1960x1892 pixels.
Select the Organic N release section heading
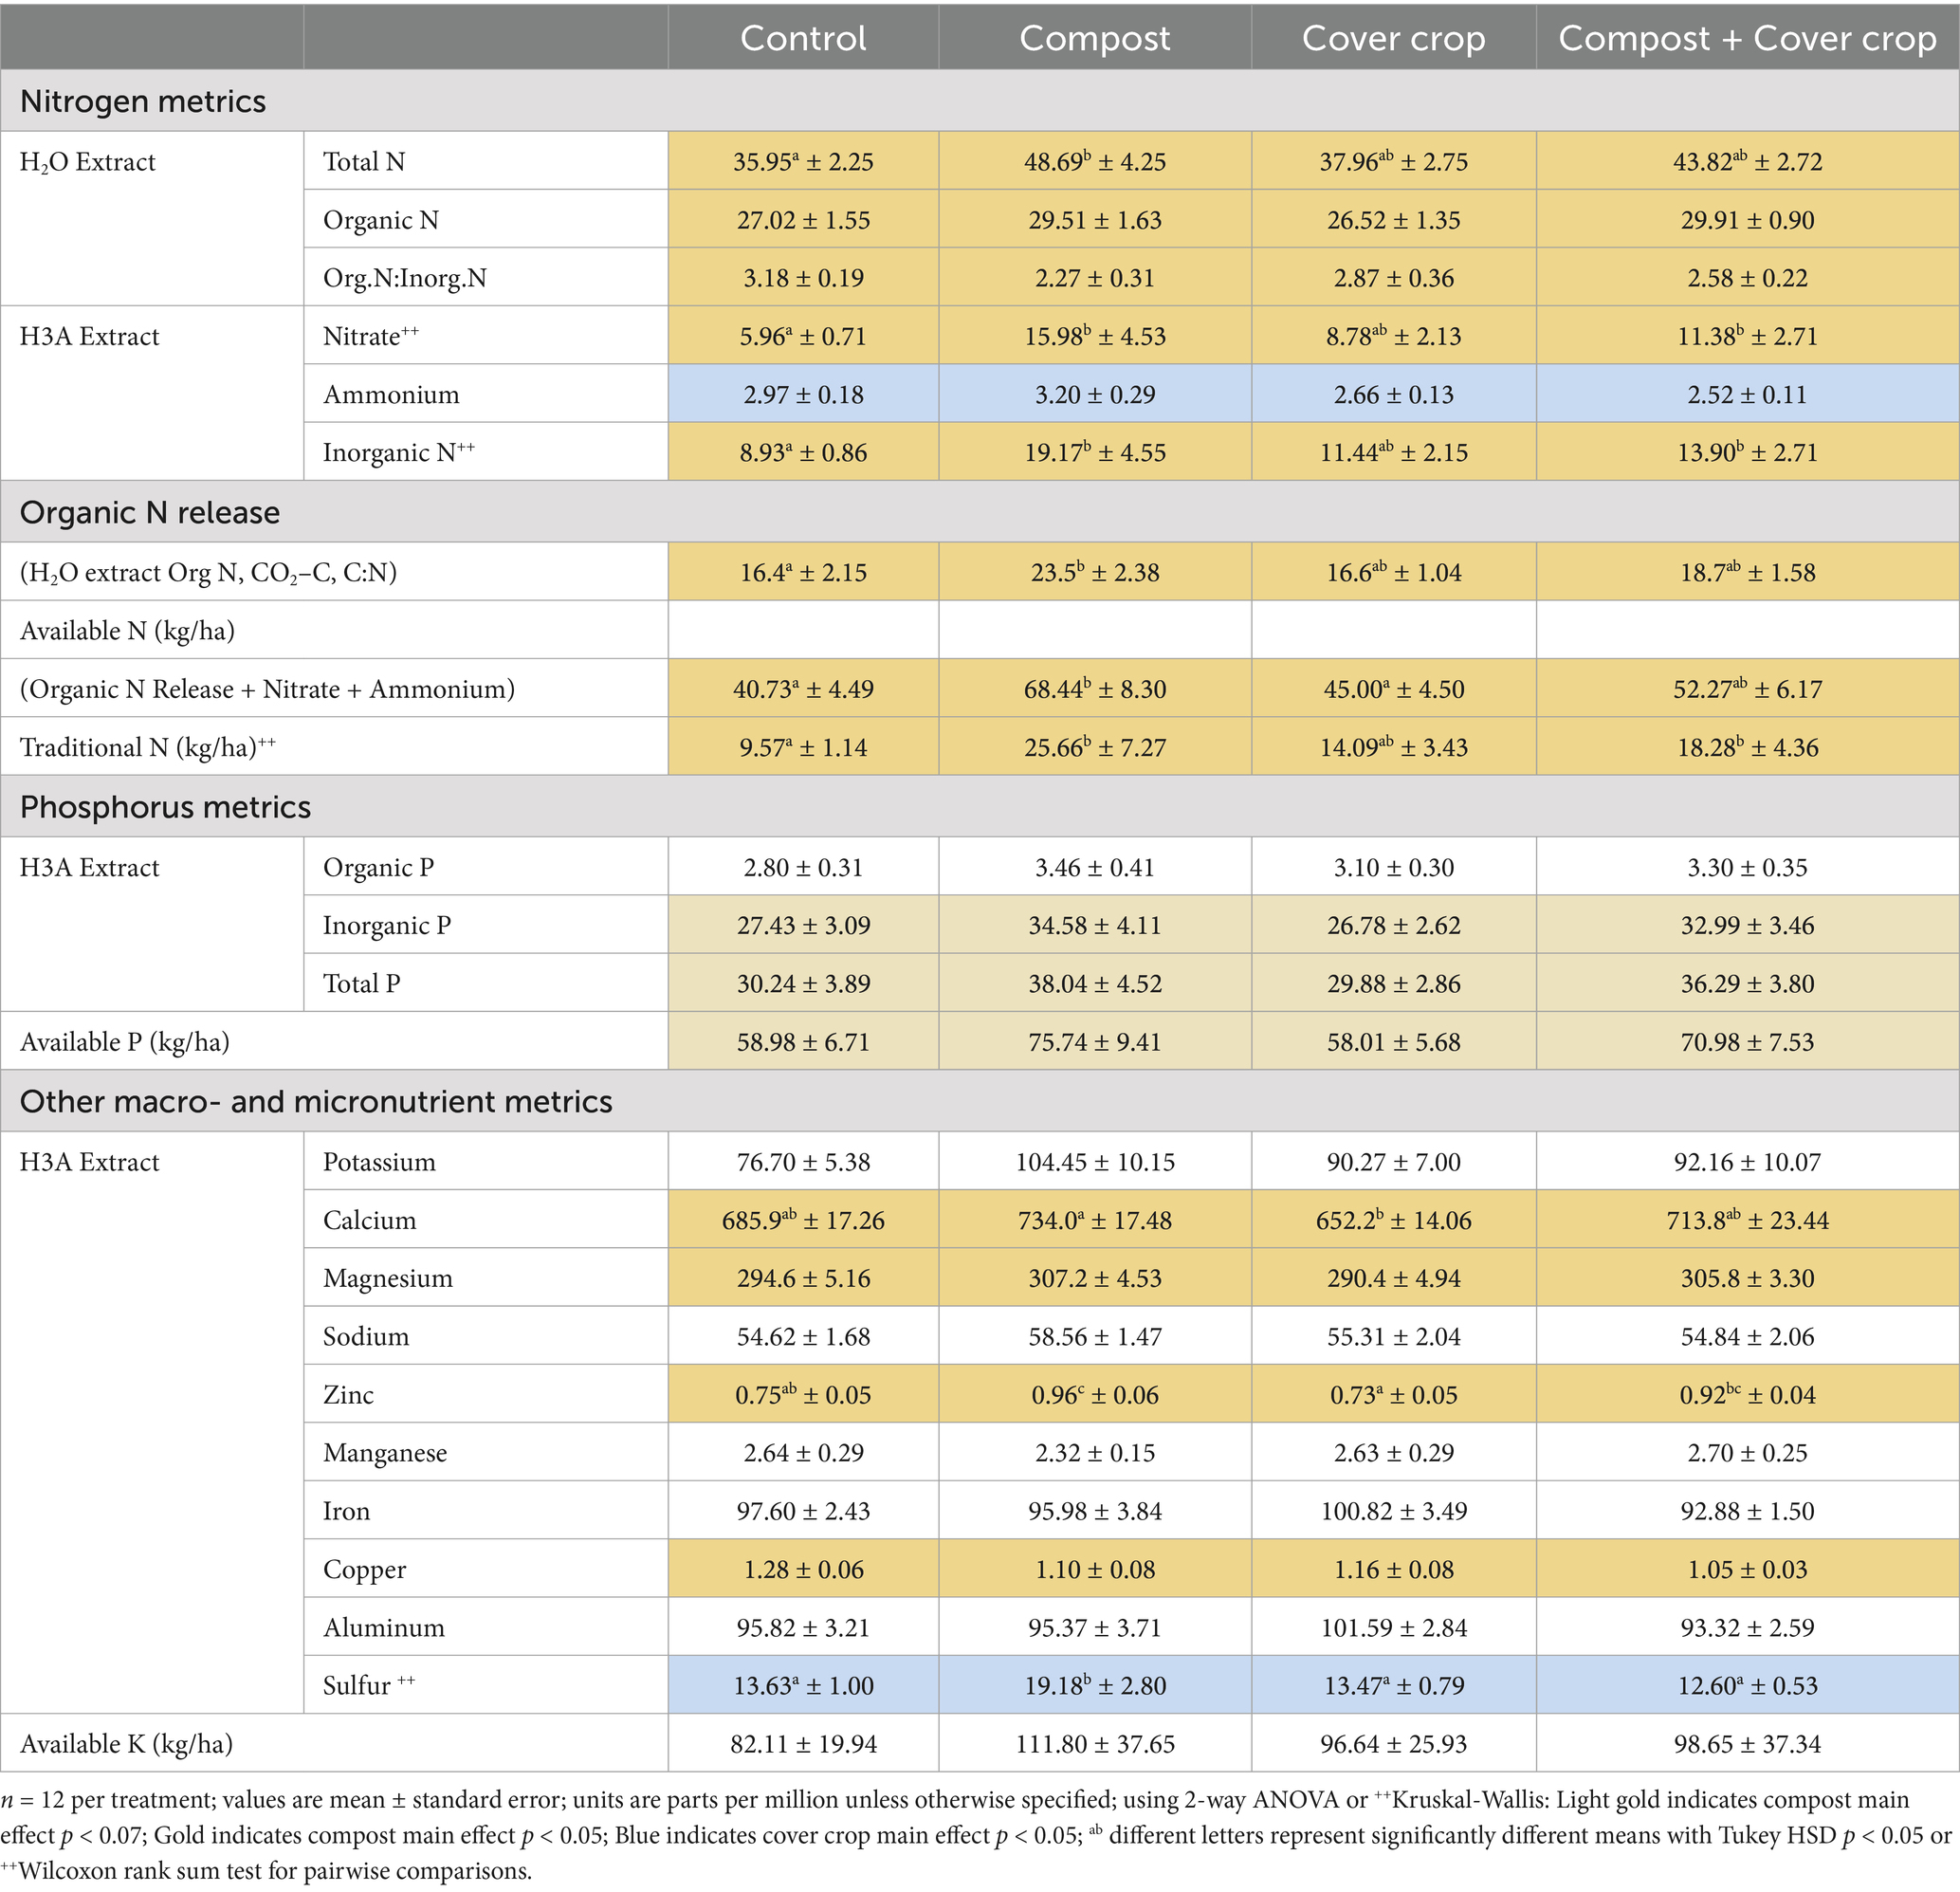pyautogui.click(x=150, y=512)
